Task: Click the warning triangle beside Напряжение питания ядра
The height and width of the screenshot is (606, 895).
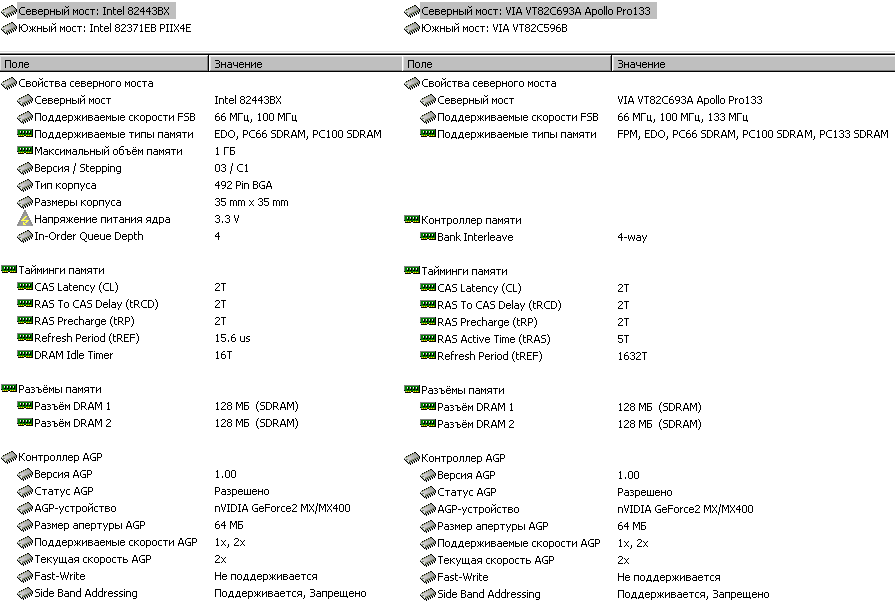Action: (x=25, y=219)
